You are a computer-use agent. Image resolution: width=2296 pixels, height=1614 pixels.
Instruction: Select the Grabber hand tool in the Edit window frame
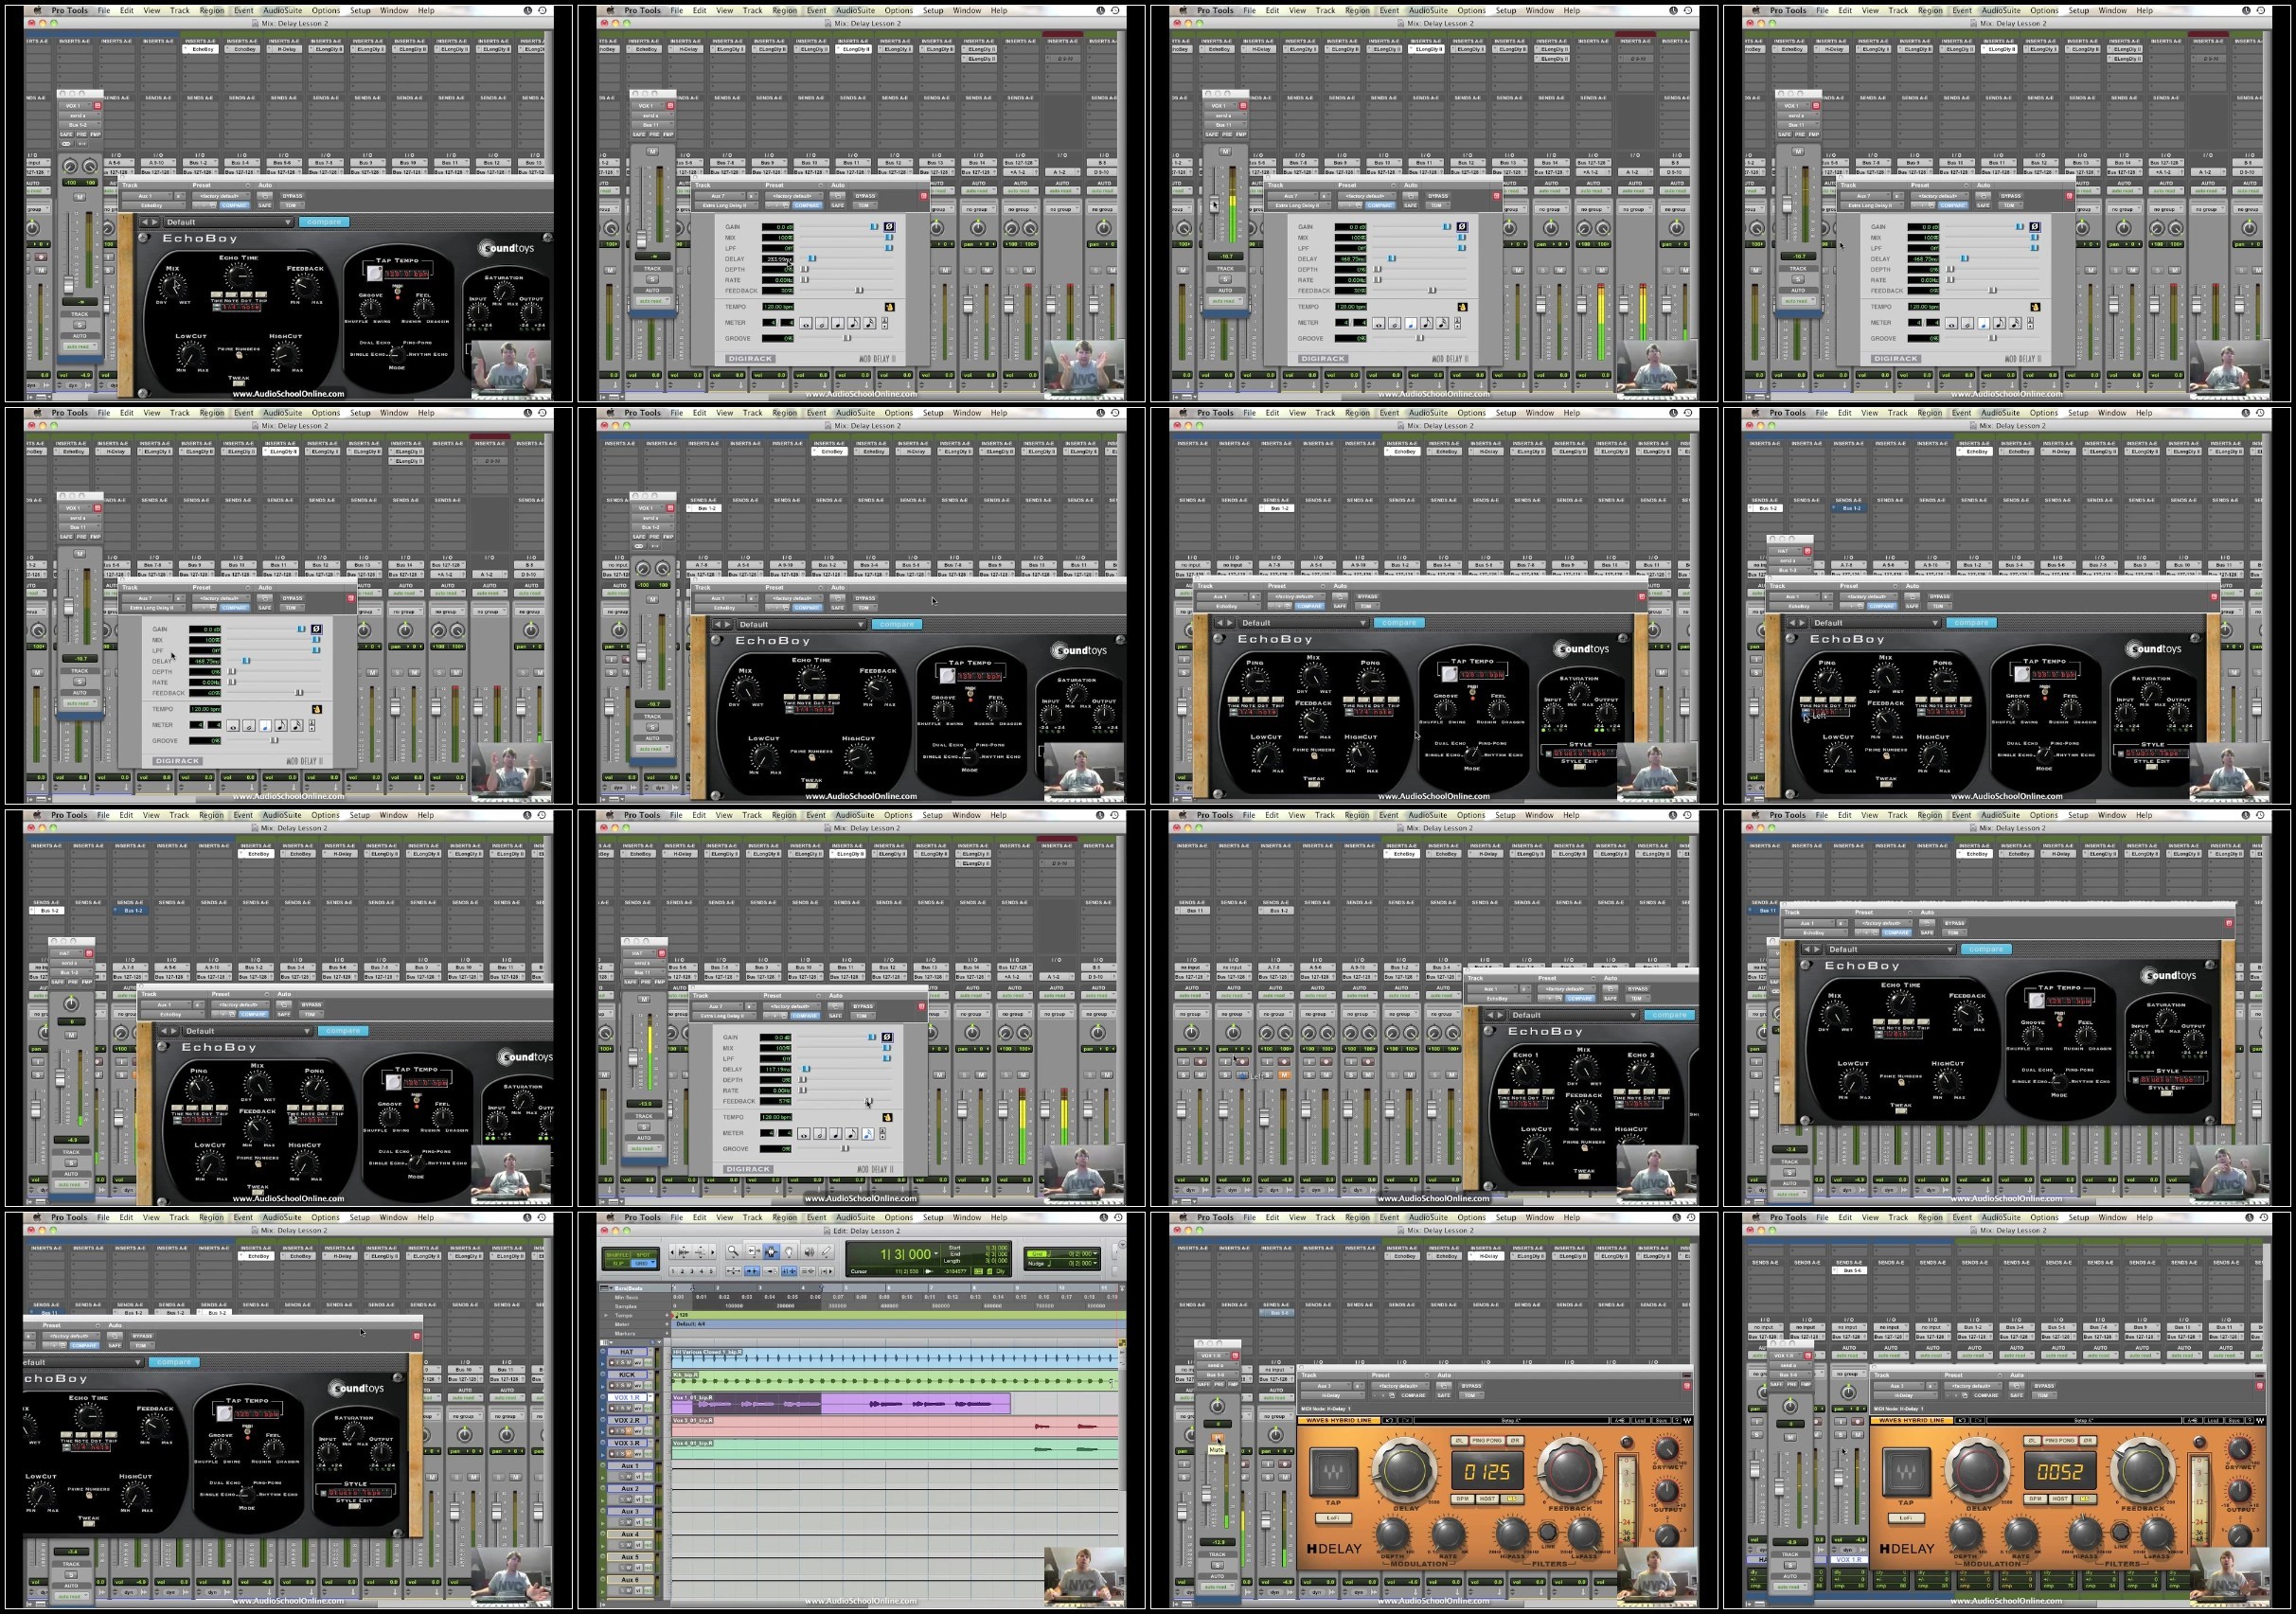[789, 1252]
